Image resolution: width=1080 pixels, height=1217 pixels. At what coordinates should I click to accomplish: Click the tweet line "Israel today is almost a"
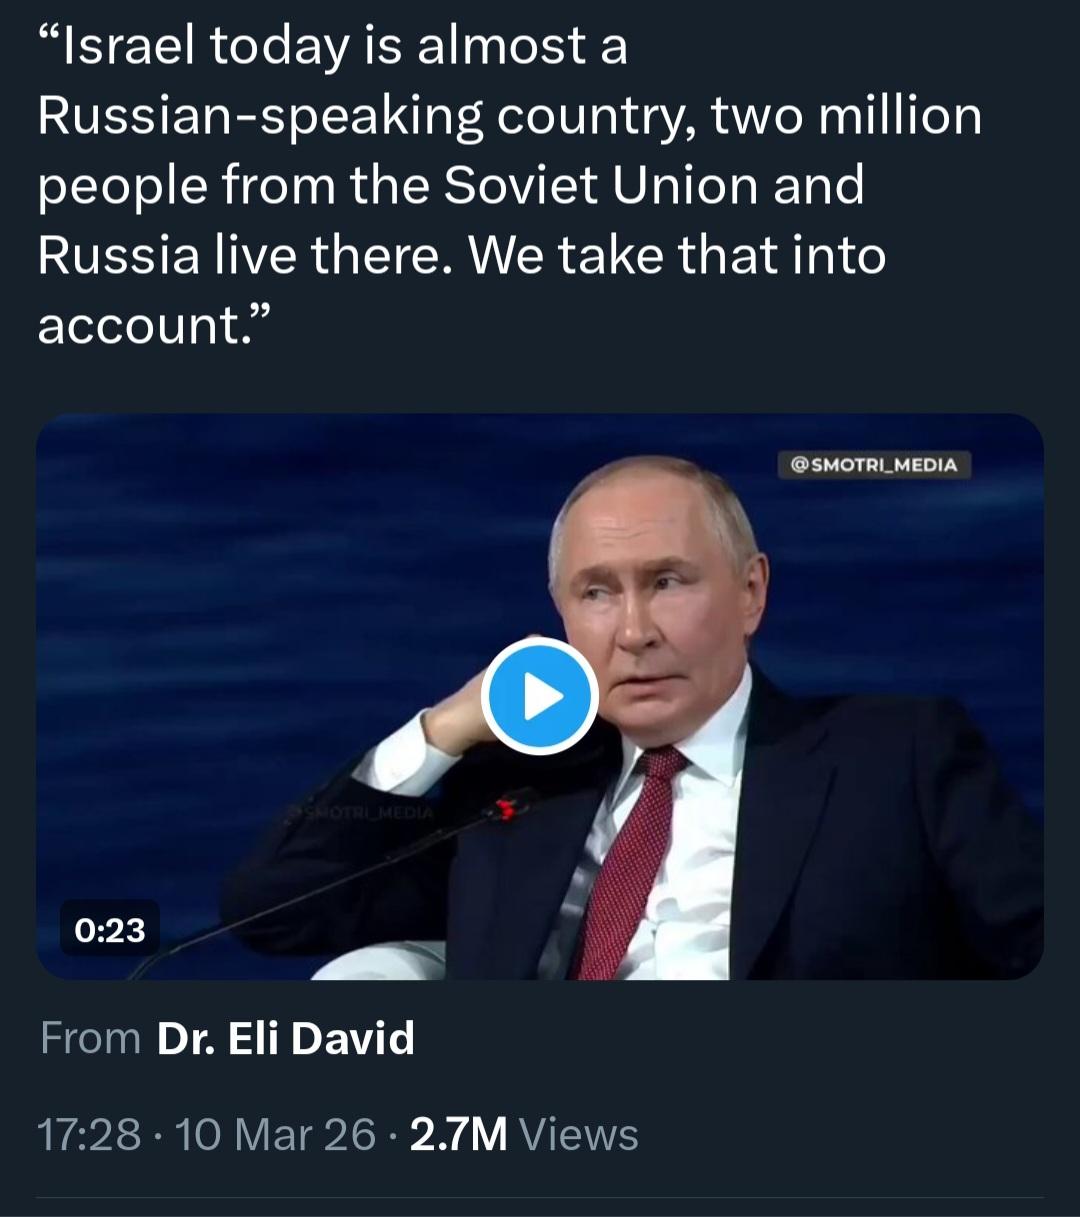coord(333,47)
